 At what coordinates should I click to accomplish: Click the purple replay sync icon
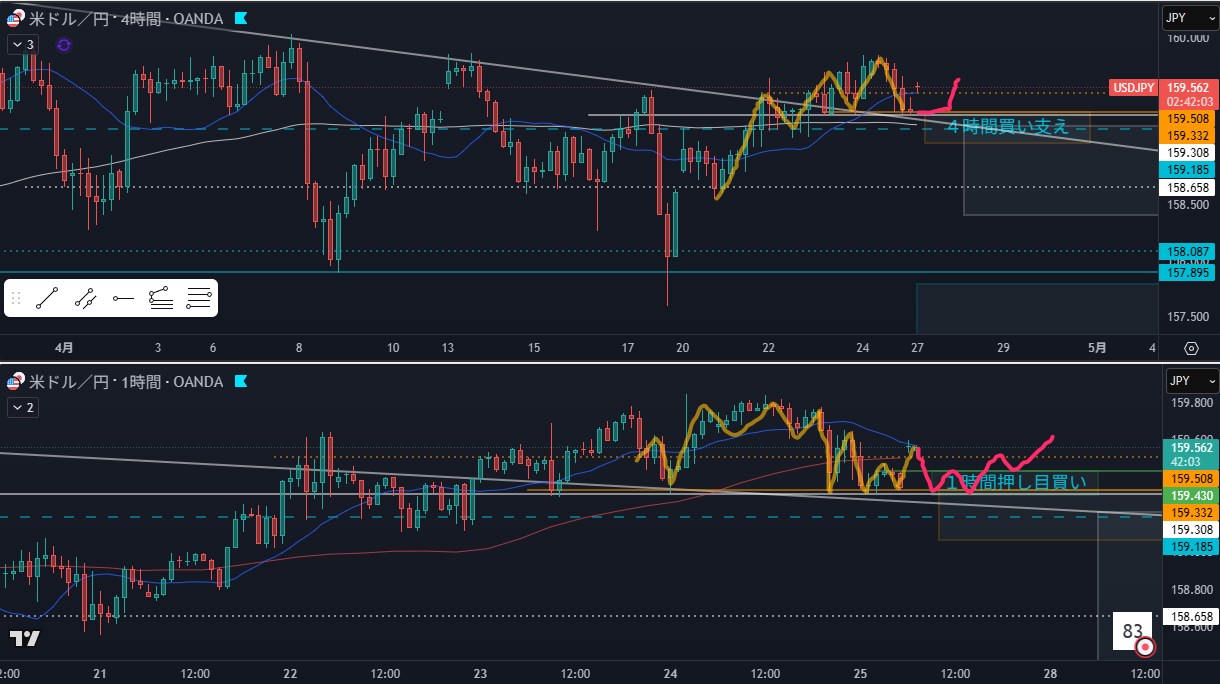click(64, 44)
